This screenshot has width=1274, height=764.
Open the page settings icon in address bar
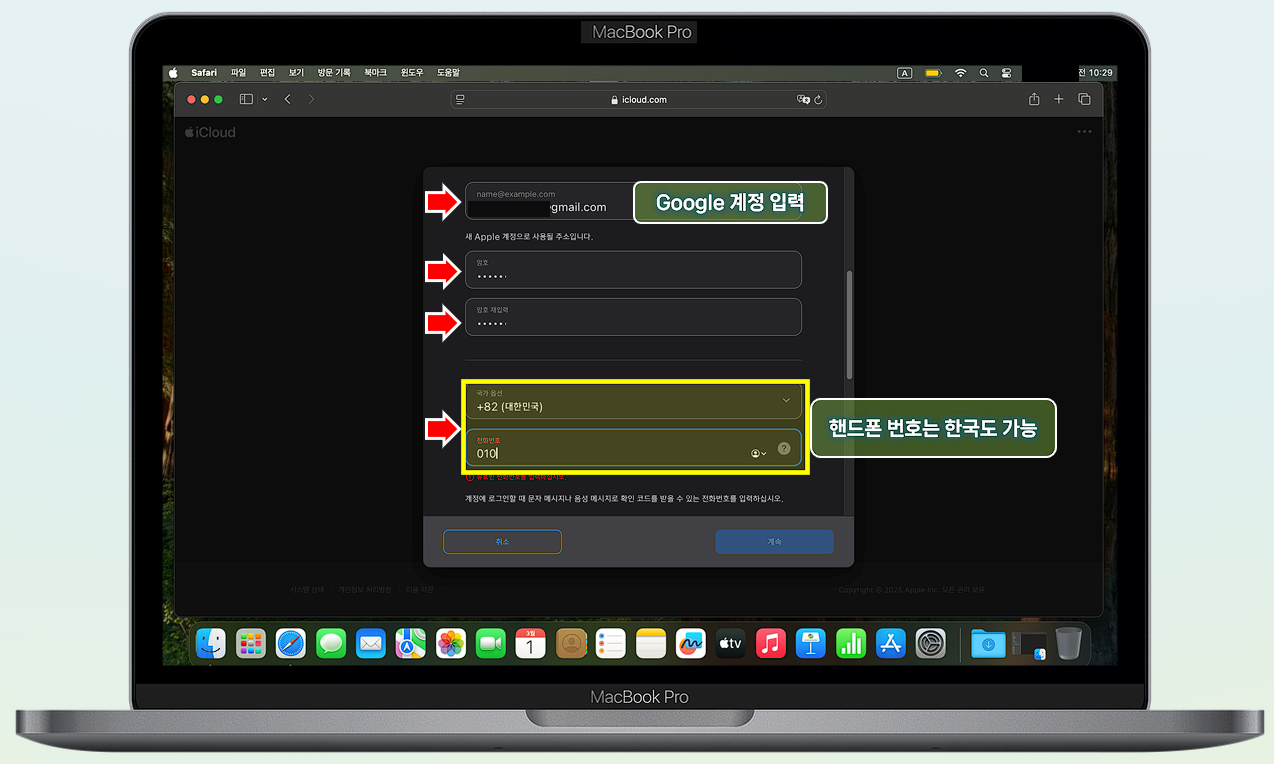click(460, 100)
